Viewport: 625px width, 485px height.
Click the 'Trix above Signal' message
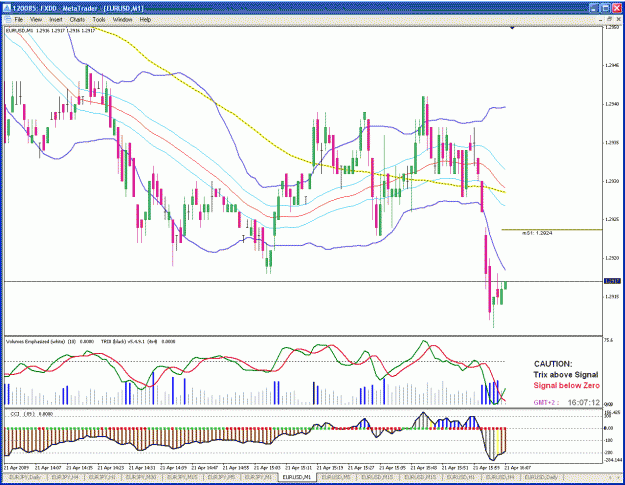coord(566,375)
